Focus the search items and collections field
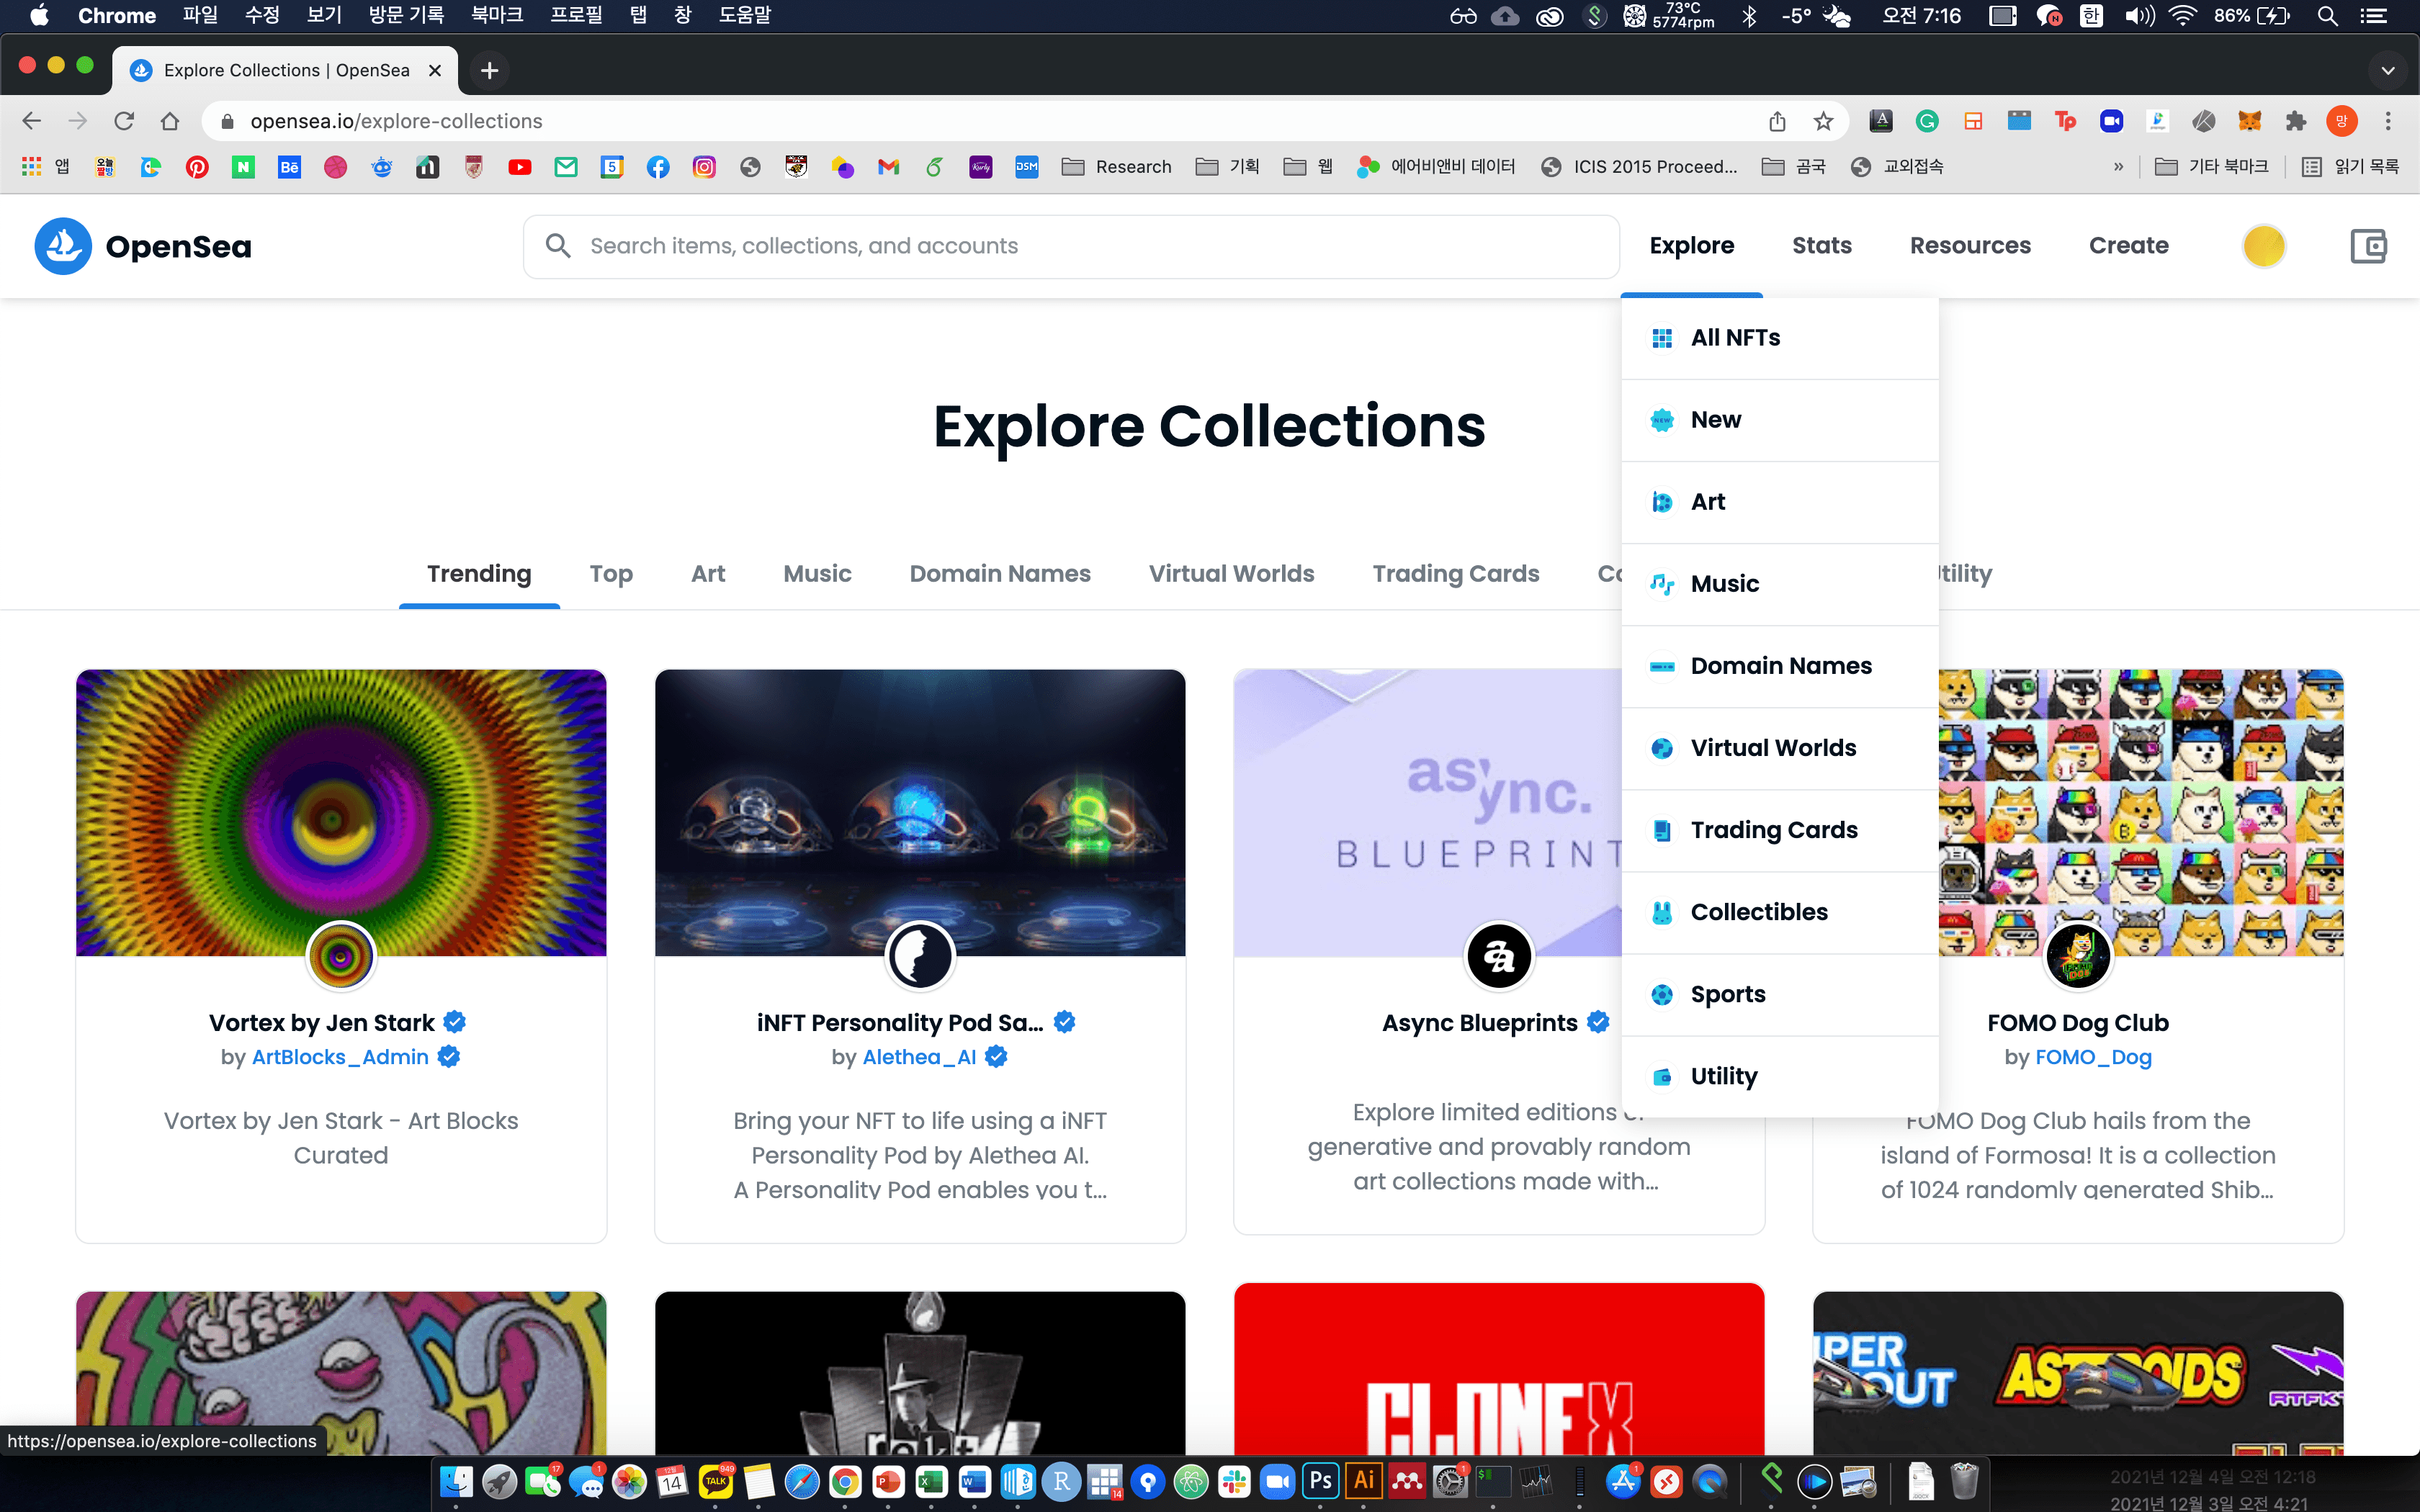The image size is (2420, 1512). pyautogui.click(x=1071, y=246)
